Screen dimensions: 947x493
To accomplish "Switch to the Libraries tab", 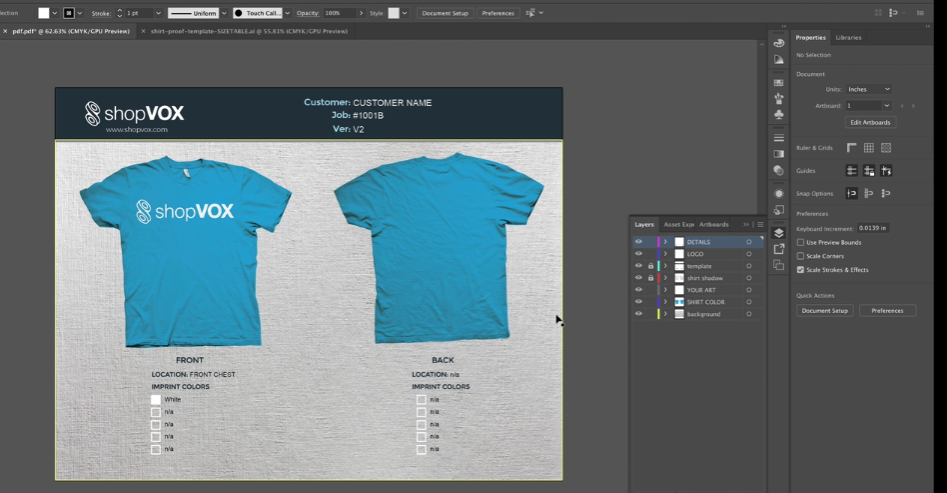I will coord(848,37).
